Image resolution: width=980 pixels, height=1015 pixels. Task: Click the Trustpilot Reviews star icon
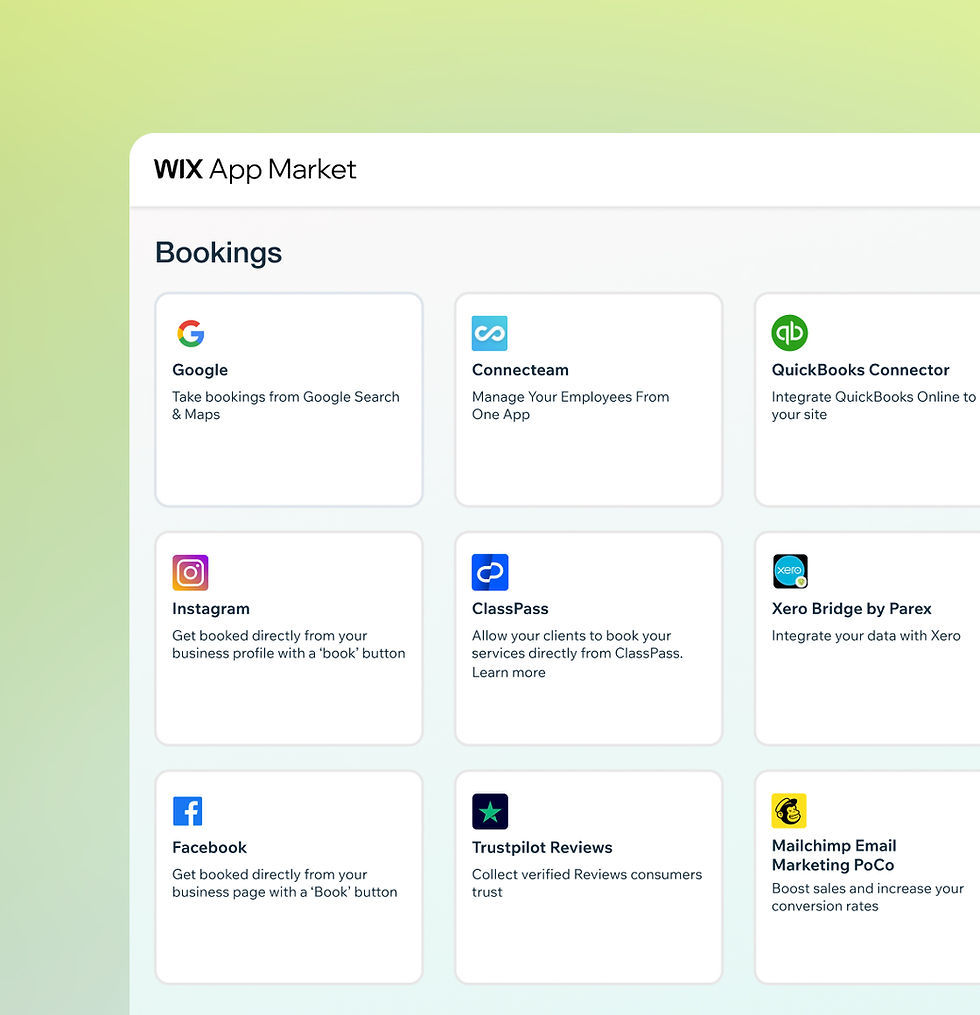point(490,811)
